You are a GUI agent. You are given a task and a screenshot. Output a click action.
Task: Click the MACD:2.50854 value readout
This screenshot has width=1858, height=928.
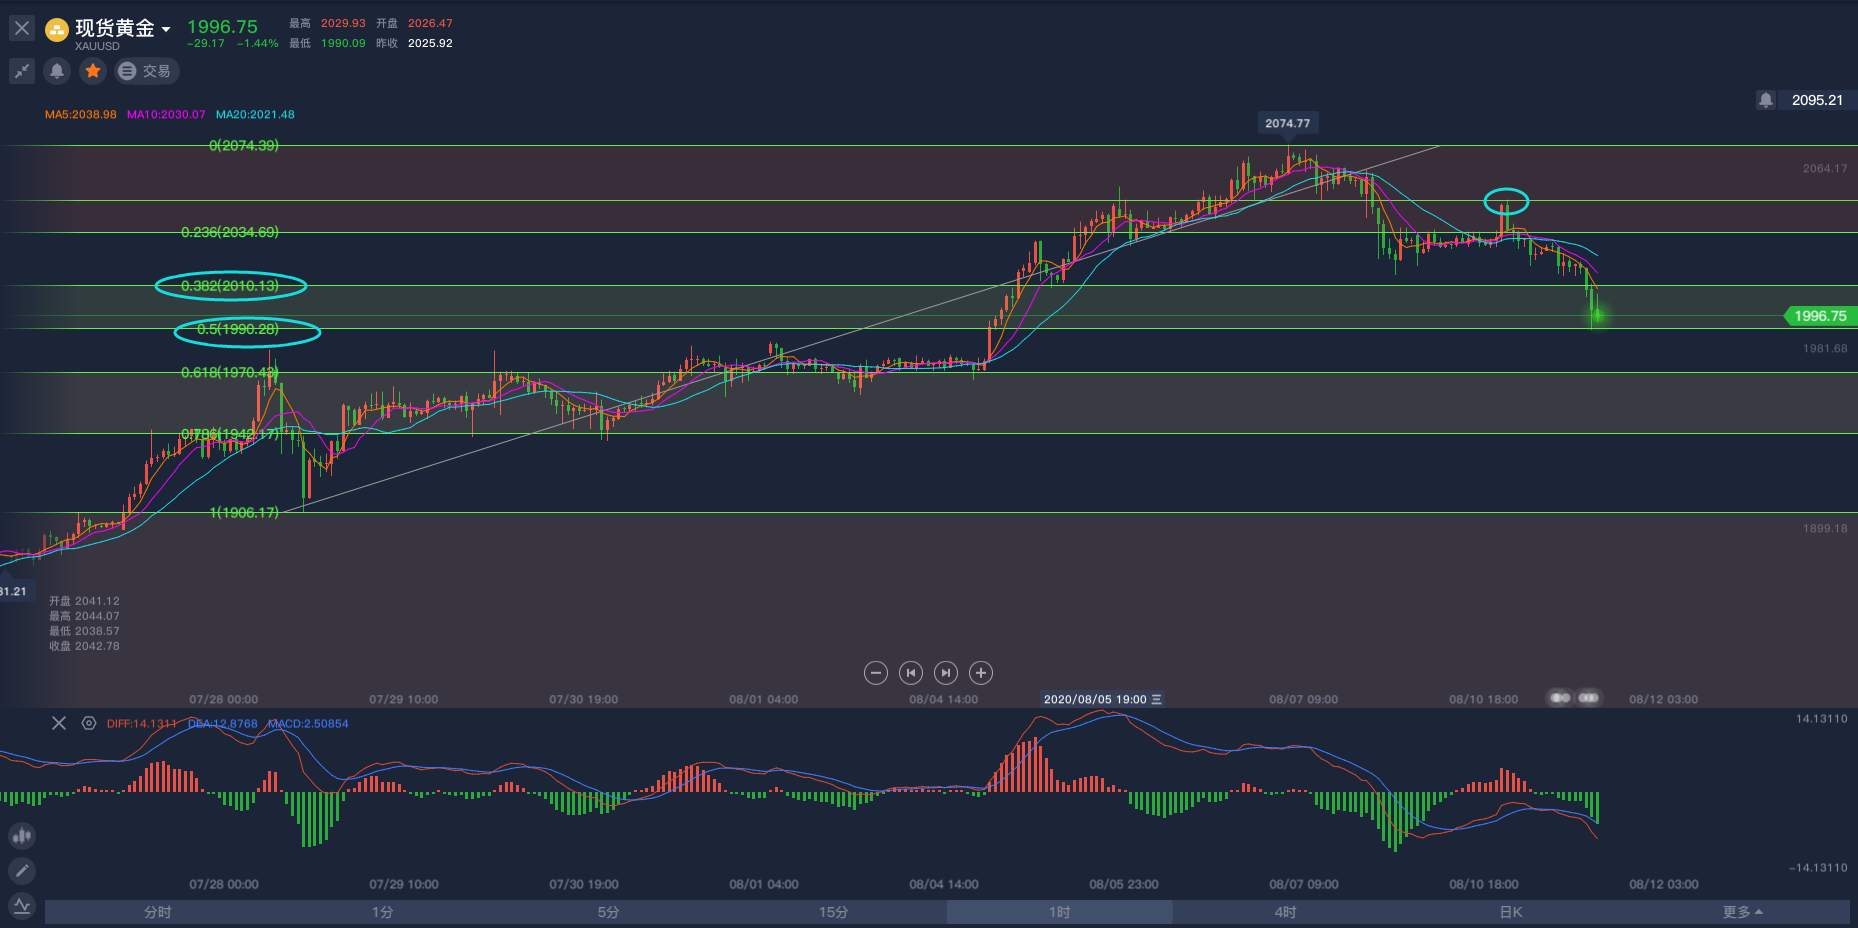[x=308, y=724]
